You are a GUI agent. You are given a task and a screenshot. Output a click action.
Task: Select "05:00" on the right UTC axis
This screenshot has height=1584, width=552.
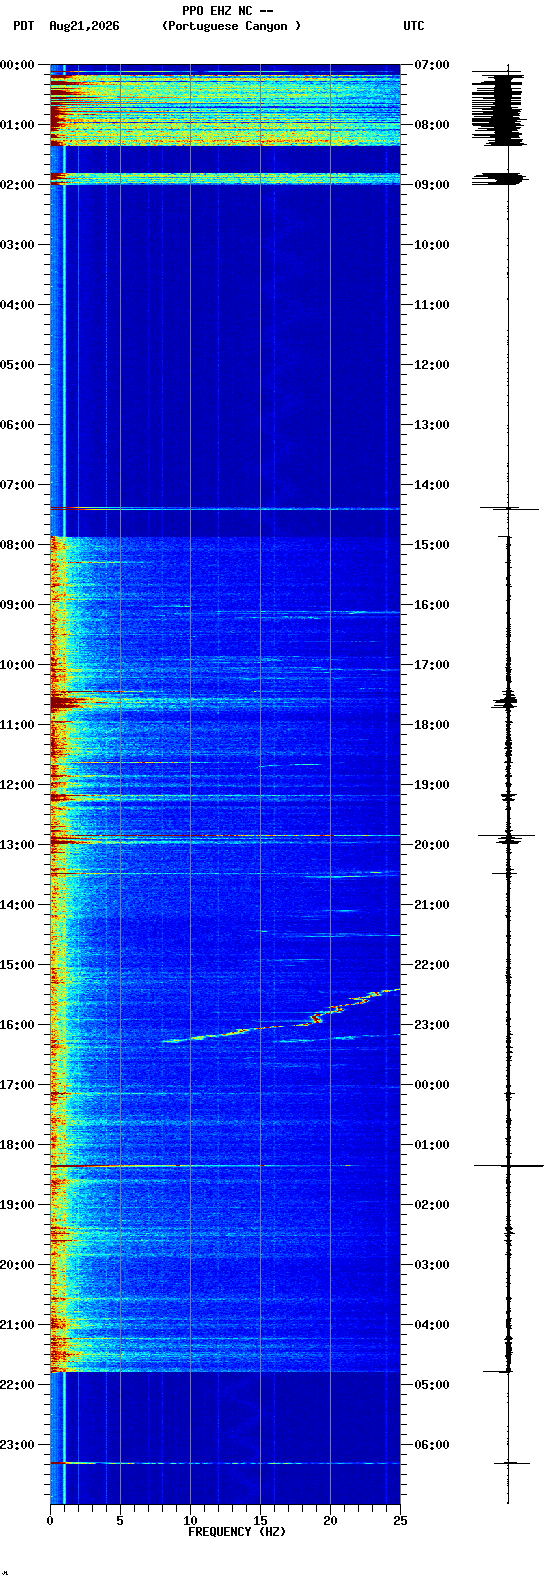(x=432, y=1384)
